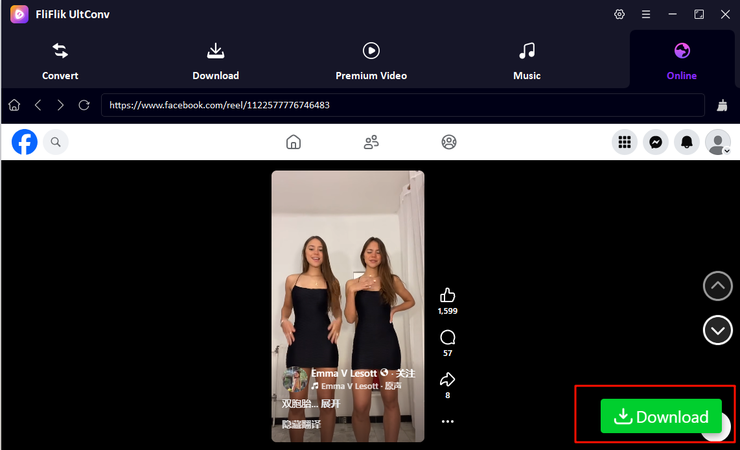Open comments on the reel
The width and height of the screenshot is (740, 450).
tap(447, 337)
